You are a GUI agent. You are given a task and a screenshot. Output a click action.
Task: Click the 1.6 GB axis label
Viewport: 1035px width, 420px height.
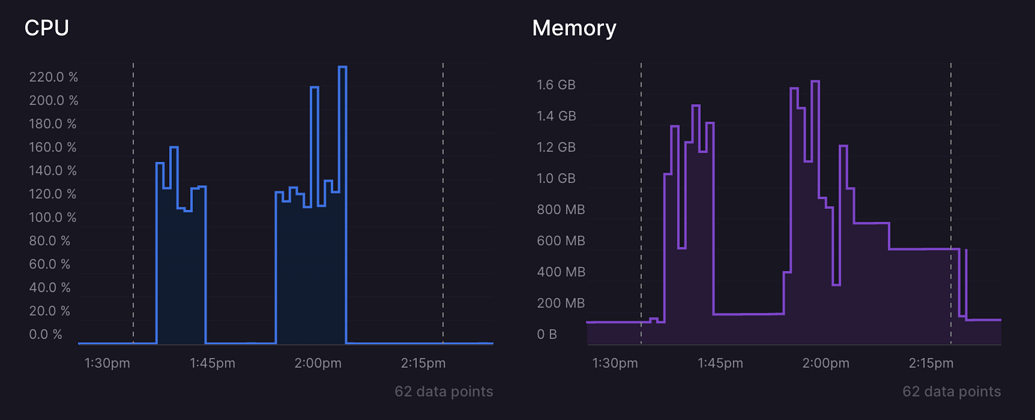[556, 85]
